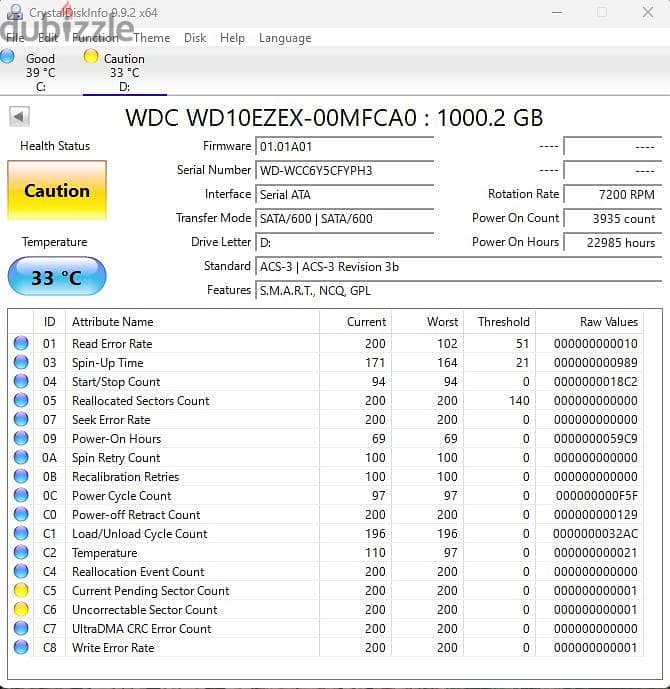Click the ID column header

point(50,322)
